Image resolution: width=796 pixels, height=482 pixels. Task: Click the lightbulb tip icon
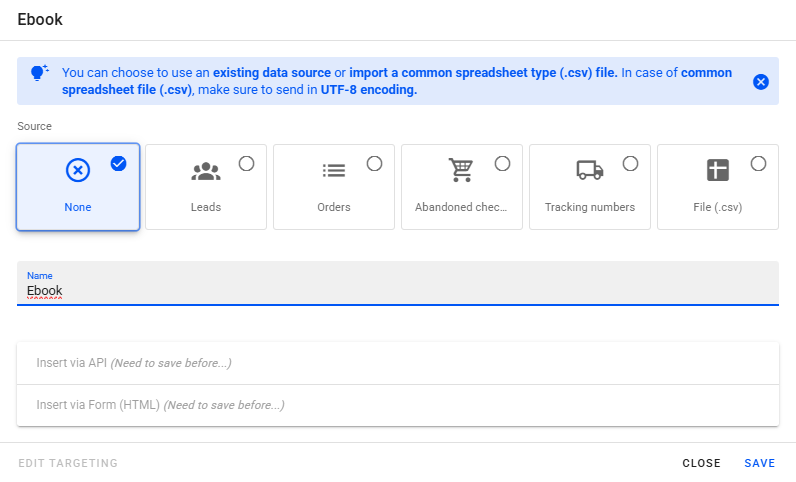(39, 73)
